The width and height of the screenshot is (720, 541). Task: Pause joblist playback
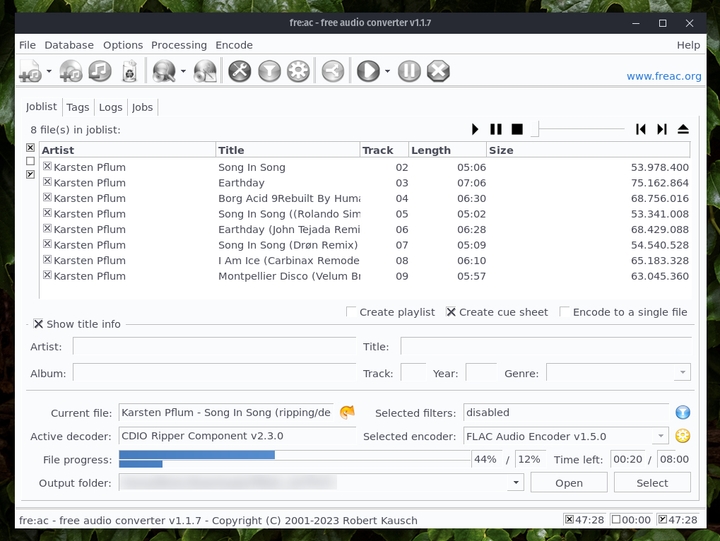pos(496,130)
